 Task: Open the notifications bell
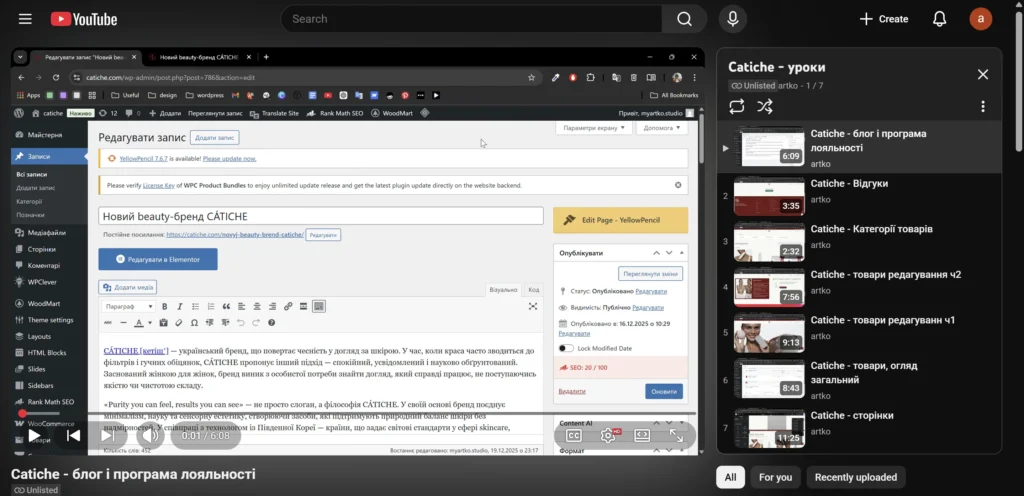pos(939,19)
